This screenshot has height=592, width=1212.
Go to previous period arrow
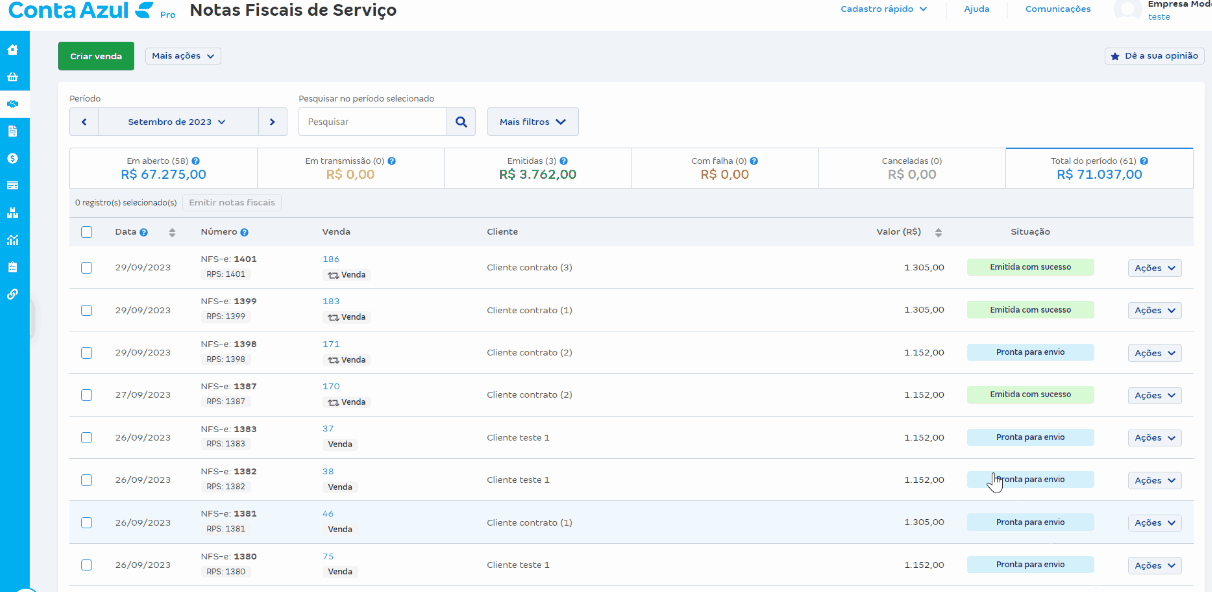pyautogui.click(x=84, y=122)
